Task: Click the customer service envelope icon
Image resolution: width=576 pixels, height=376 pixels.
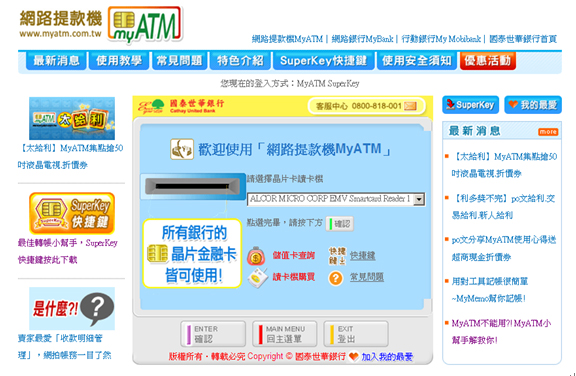Action: [x=410, y=106]
